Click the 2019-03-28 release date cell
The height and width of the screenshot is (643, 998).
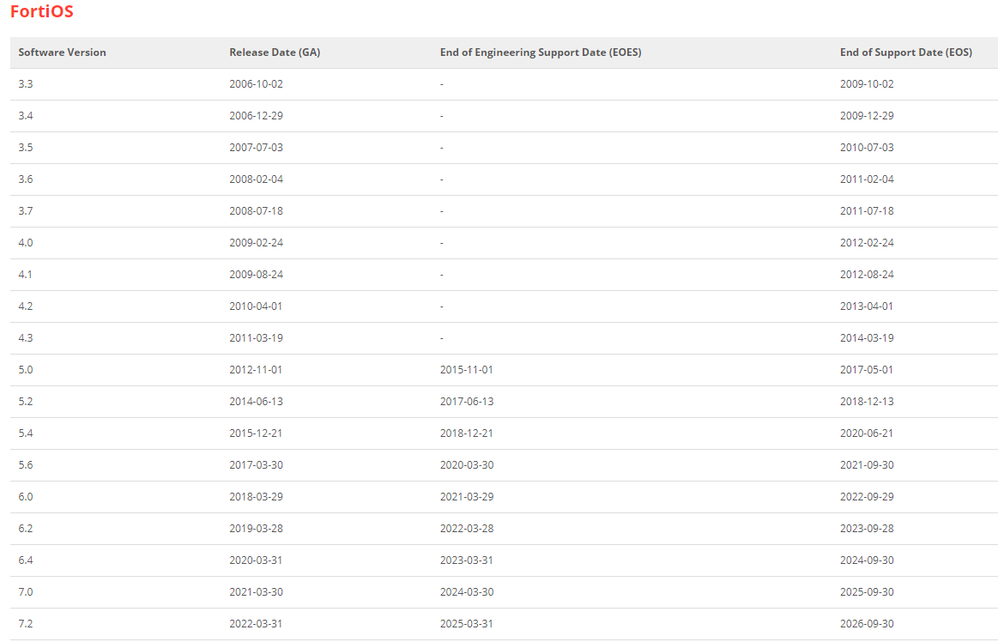[256, 529]
